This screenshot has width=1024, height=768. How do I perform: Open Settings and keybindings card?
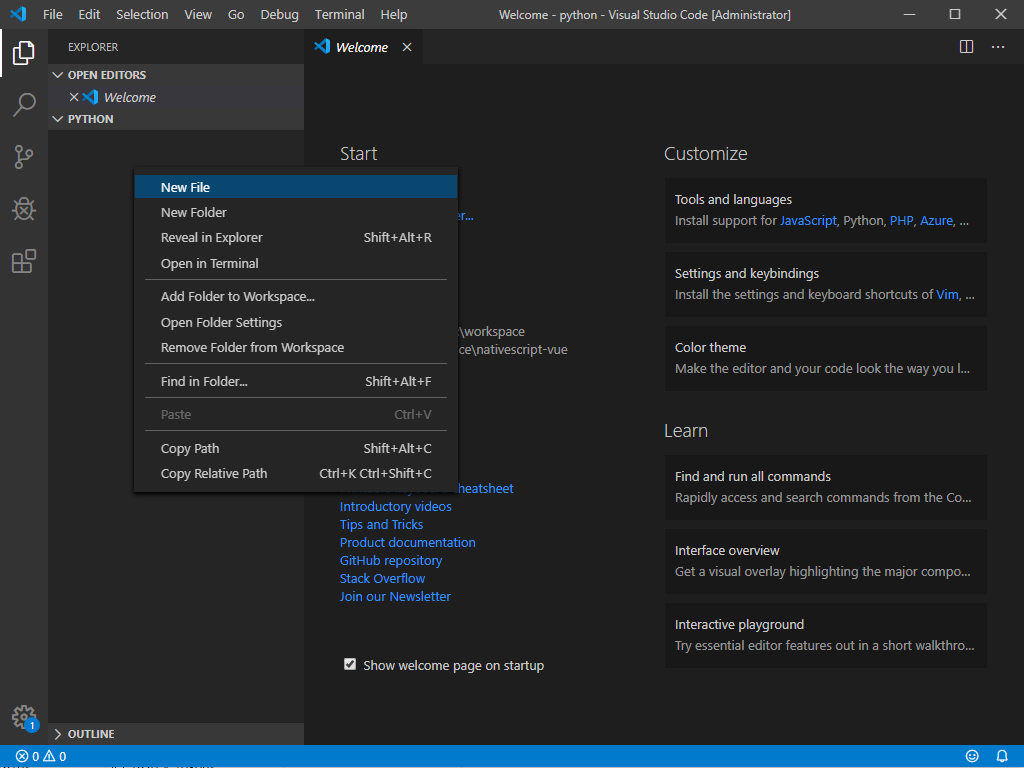[825, 285]
